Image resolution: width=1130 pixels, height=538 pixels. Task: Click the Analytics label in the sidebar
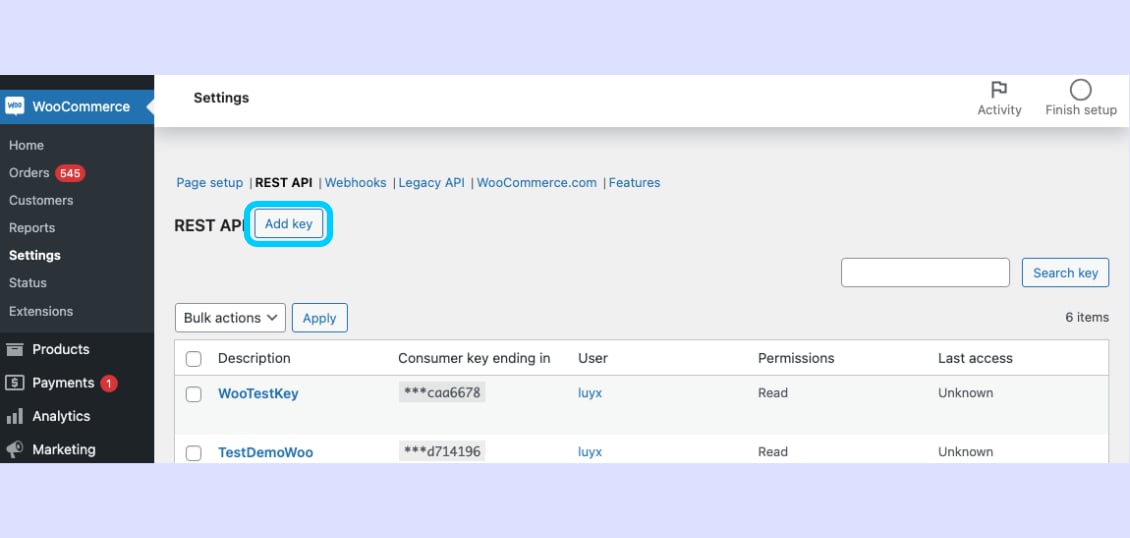click(x=61, y=416)
